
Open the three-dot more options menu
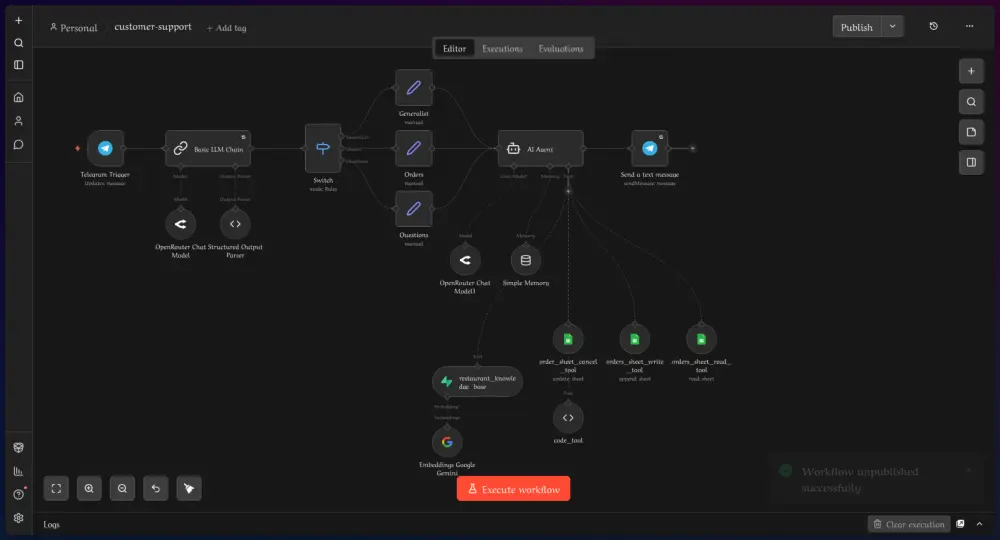(x=969, y=26)
